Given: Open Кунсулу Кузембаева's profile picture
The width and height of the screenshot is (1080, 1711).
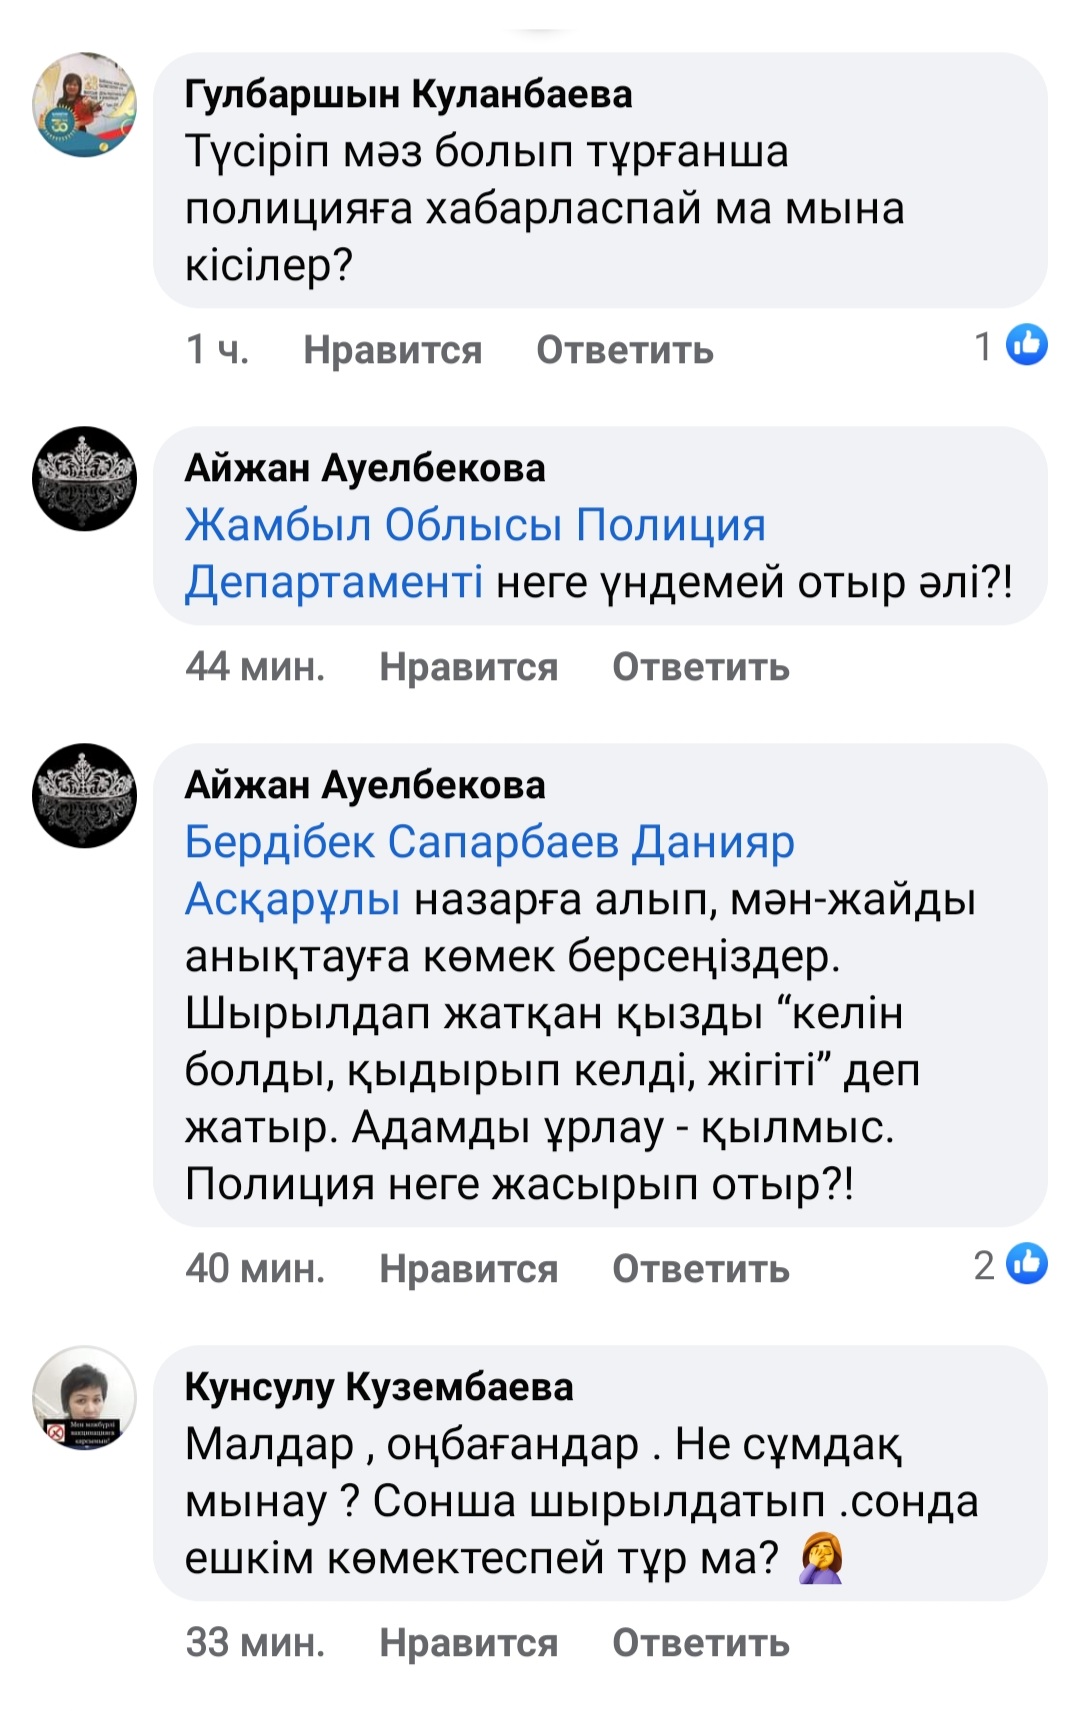Looking at the screenshot, I should pos(85,1398).
